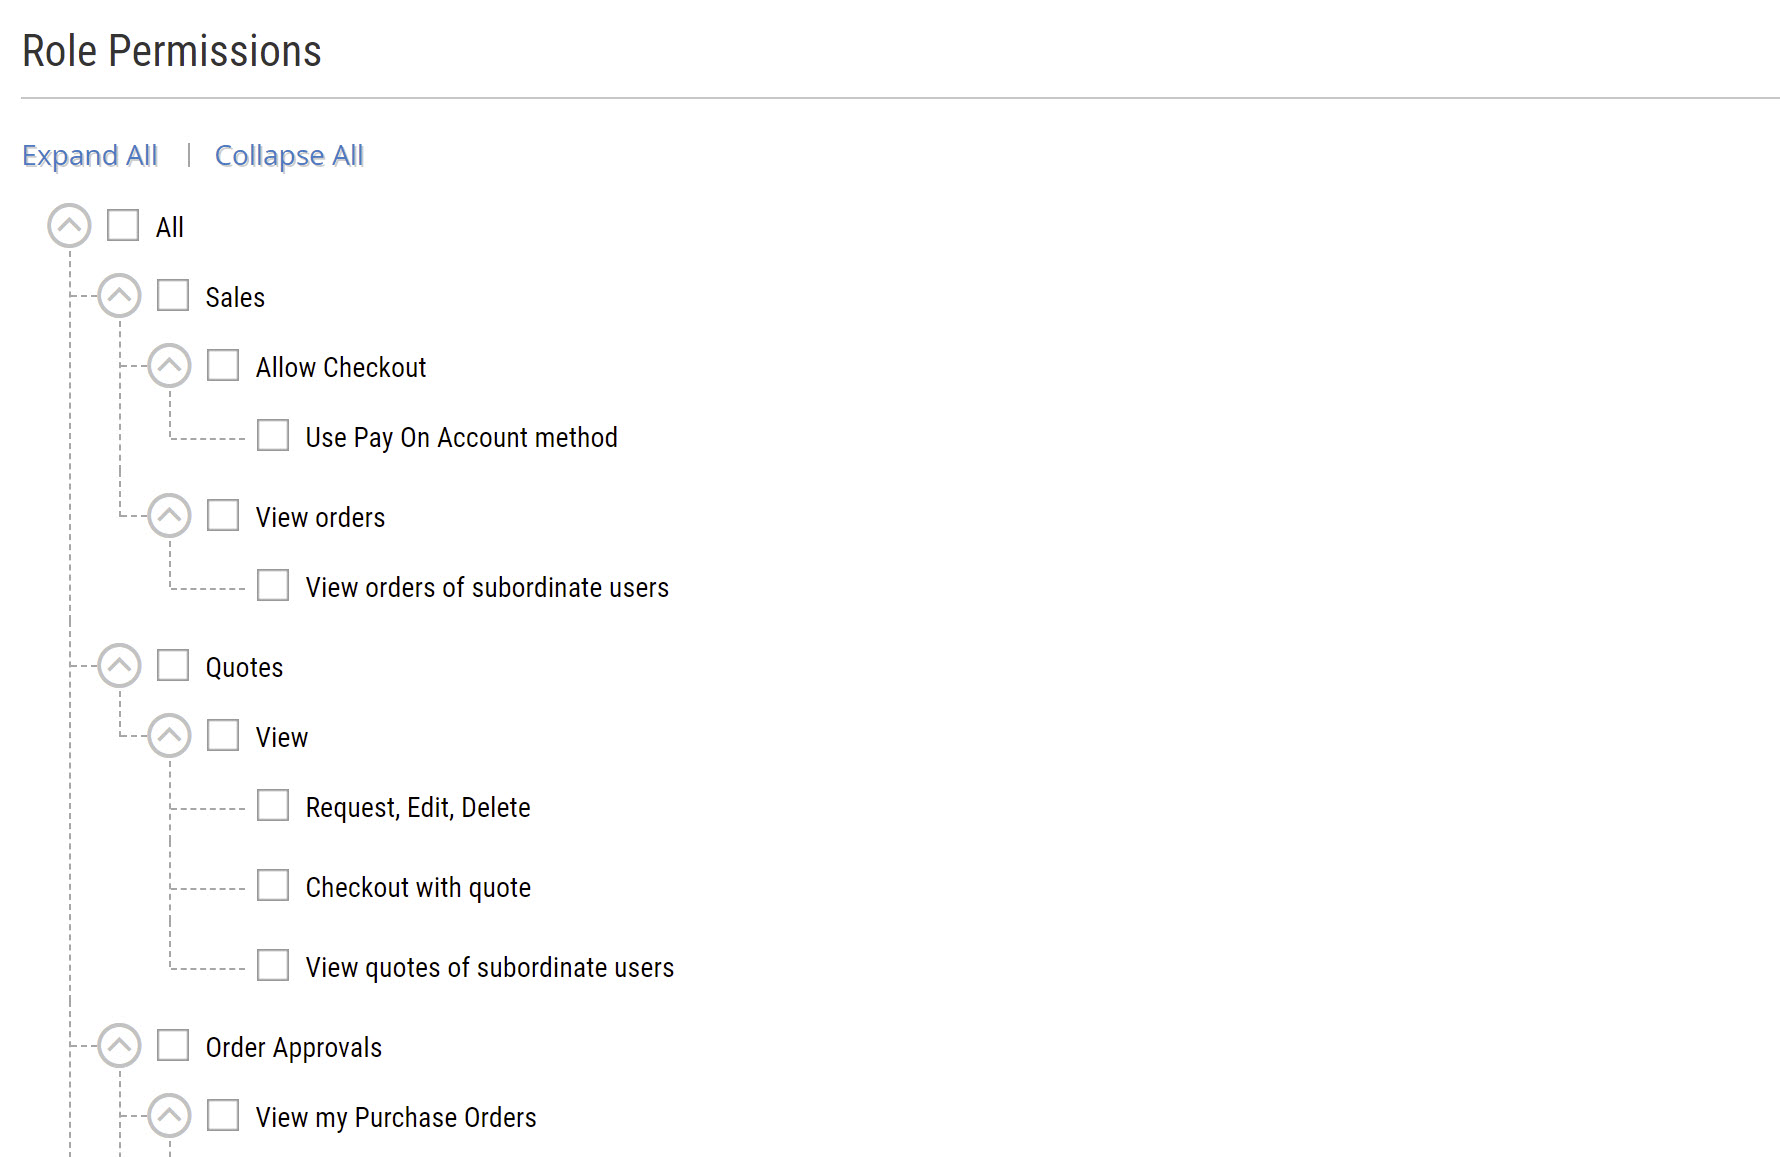Check the All permissions checkbox

(123, 225)
